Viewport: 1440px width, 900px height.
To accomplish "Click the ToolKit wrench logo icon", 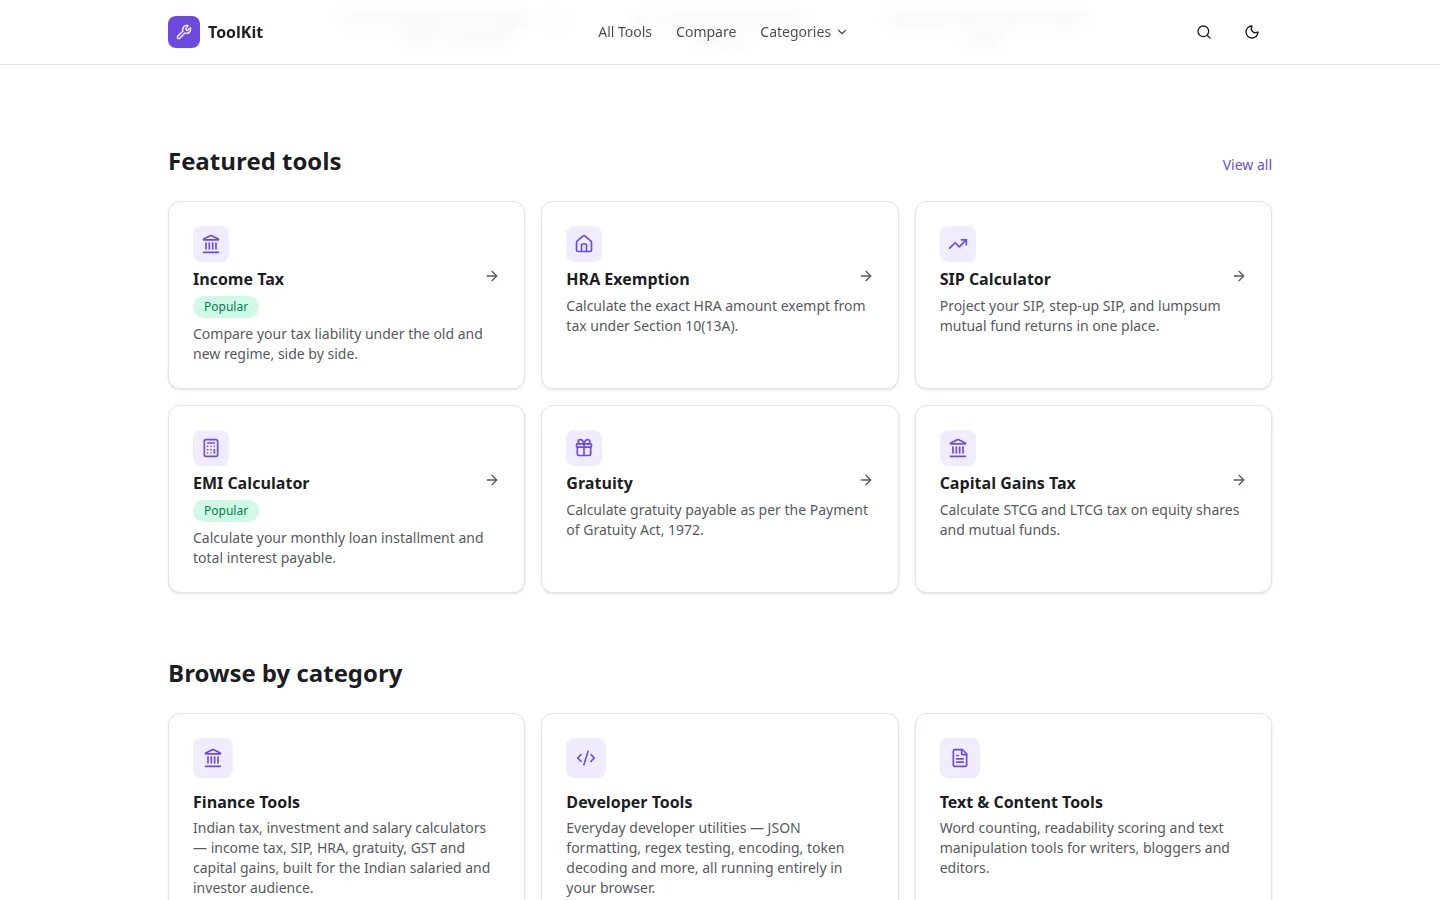I will pos(184,32).
